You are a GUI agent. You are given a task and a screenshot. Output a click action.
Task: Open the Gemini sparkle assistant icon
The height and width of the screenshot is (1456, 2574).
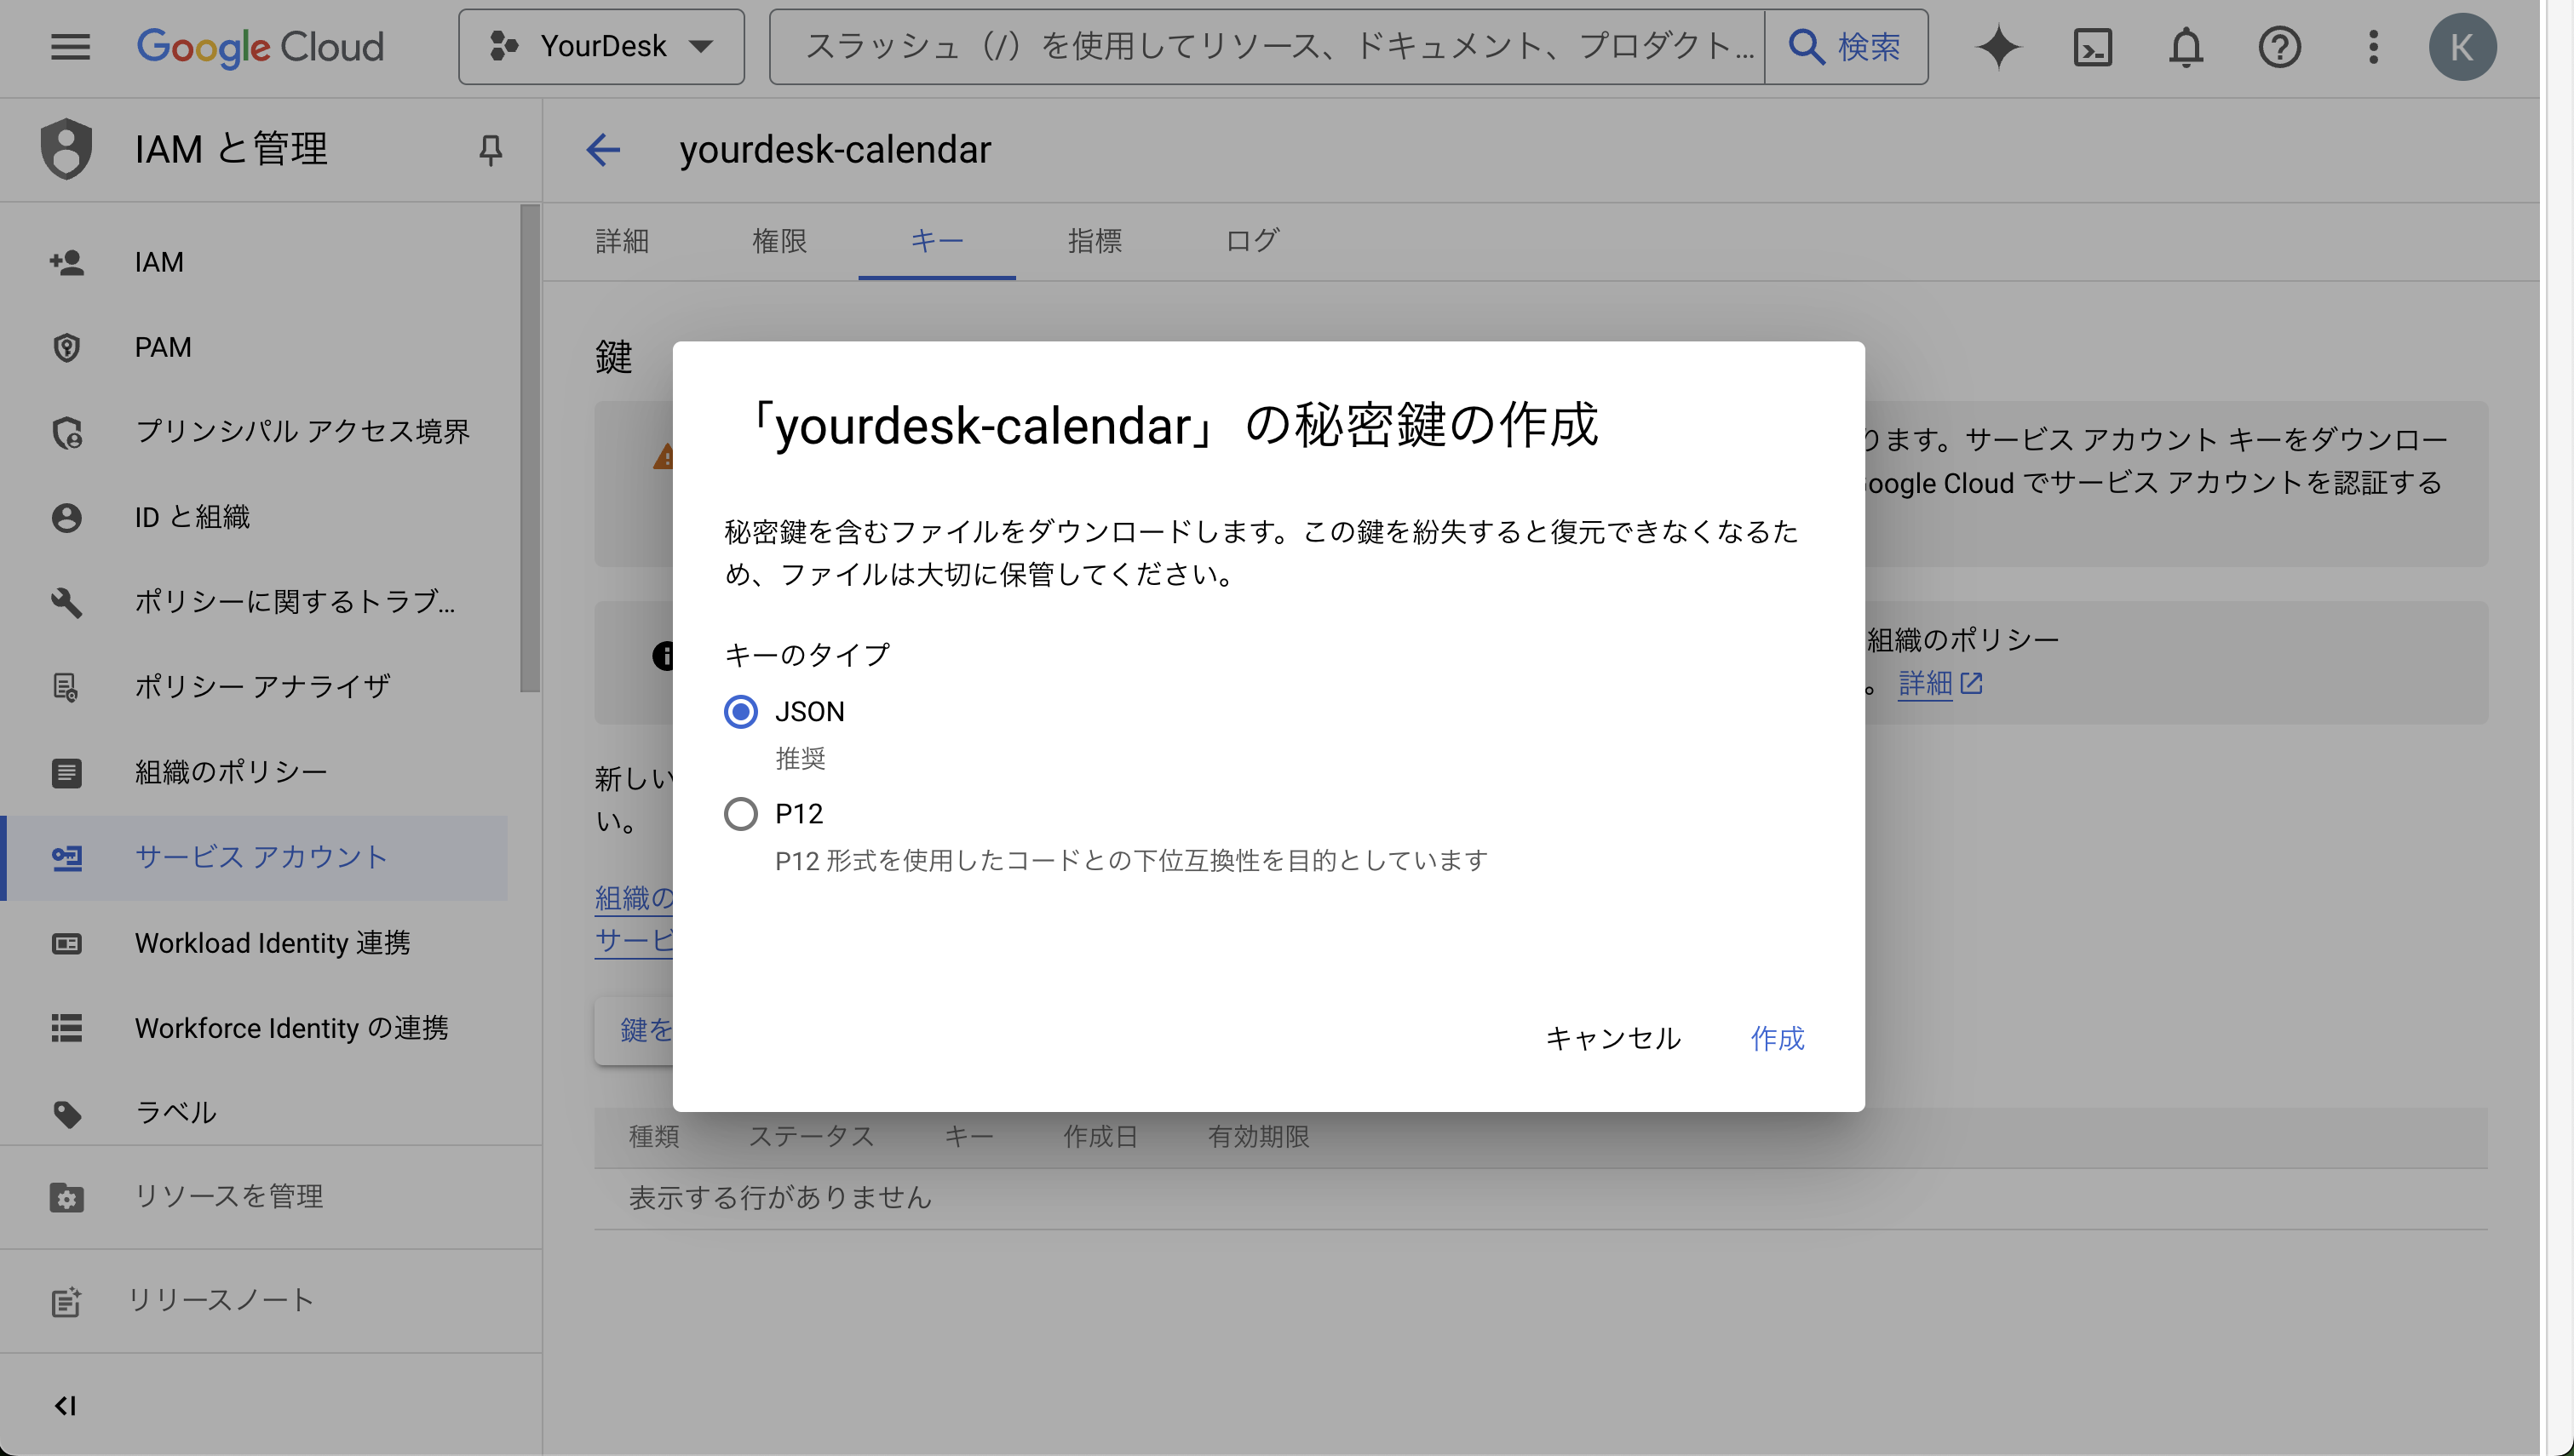1999,47
